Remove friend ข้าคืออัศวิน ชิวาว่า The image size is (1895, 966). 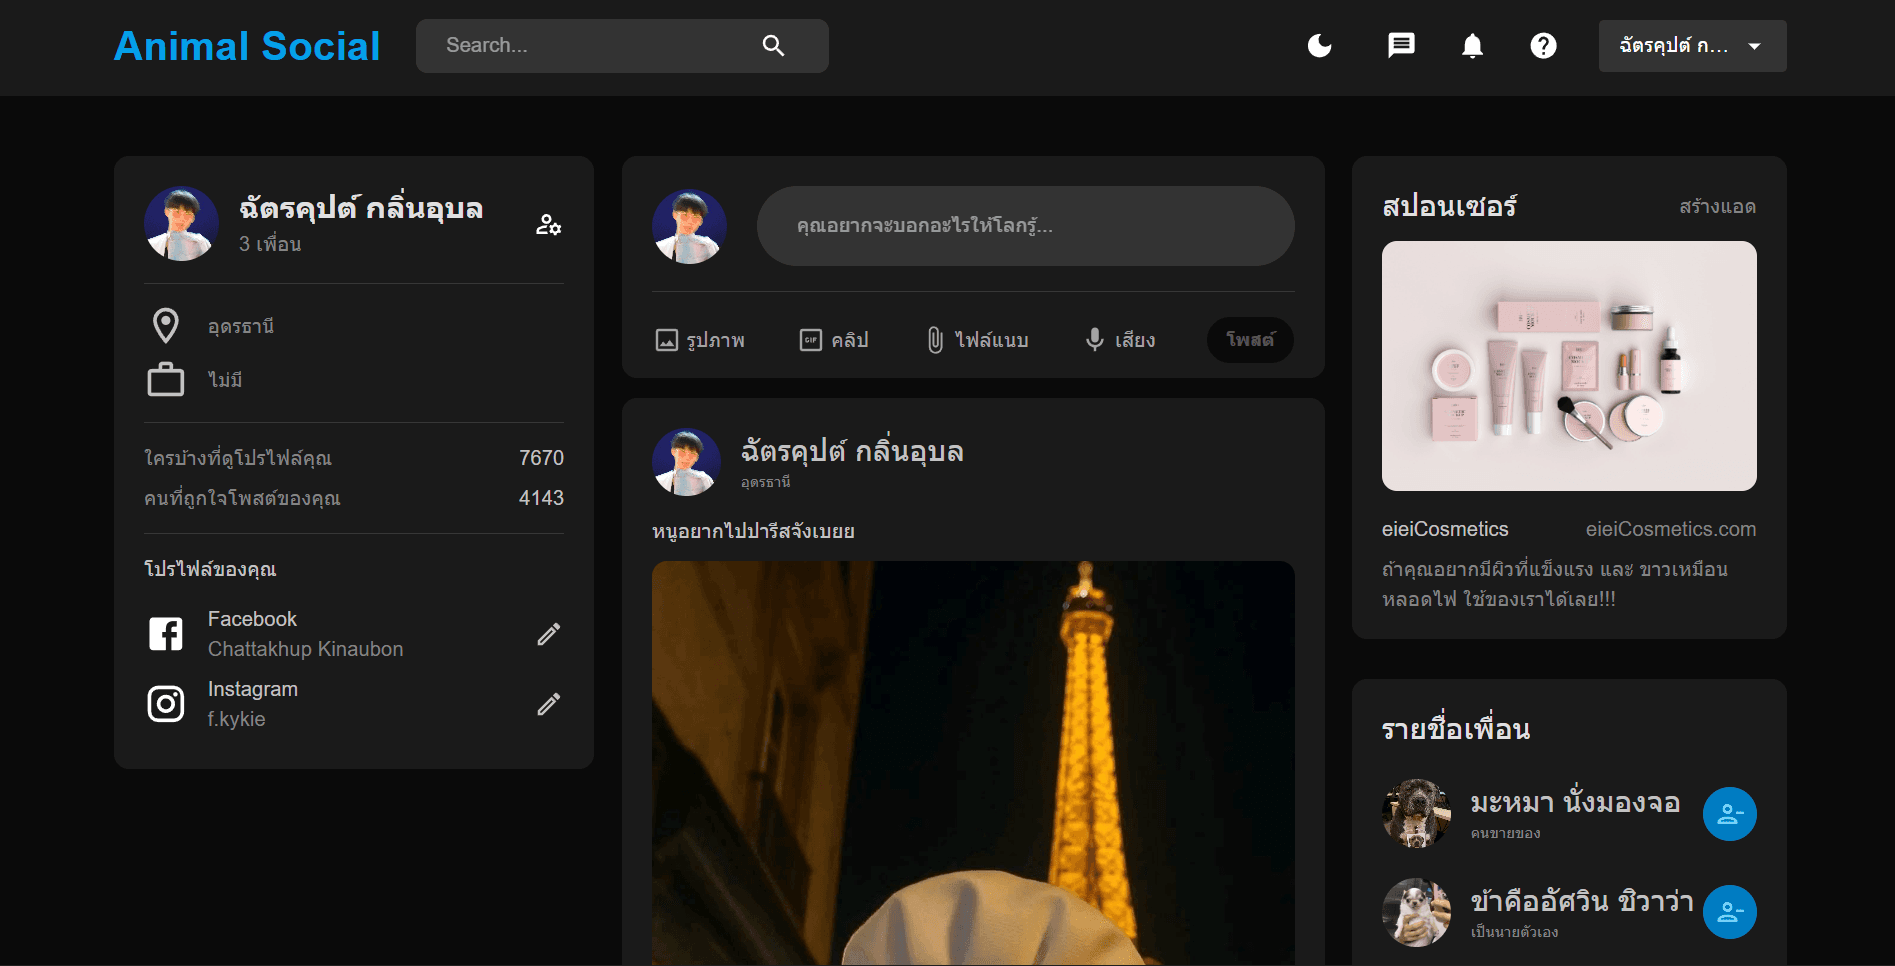(x=1730, y=912)
